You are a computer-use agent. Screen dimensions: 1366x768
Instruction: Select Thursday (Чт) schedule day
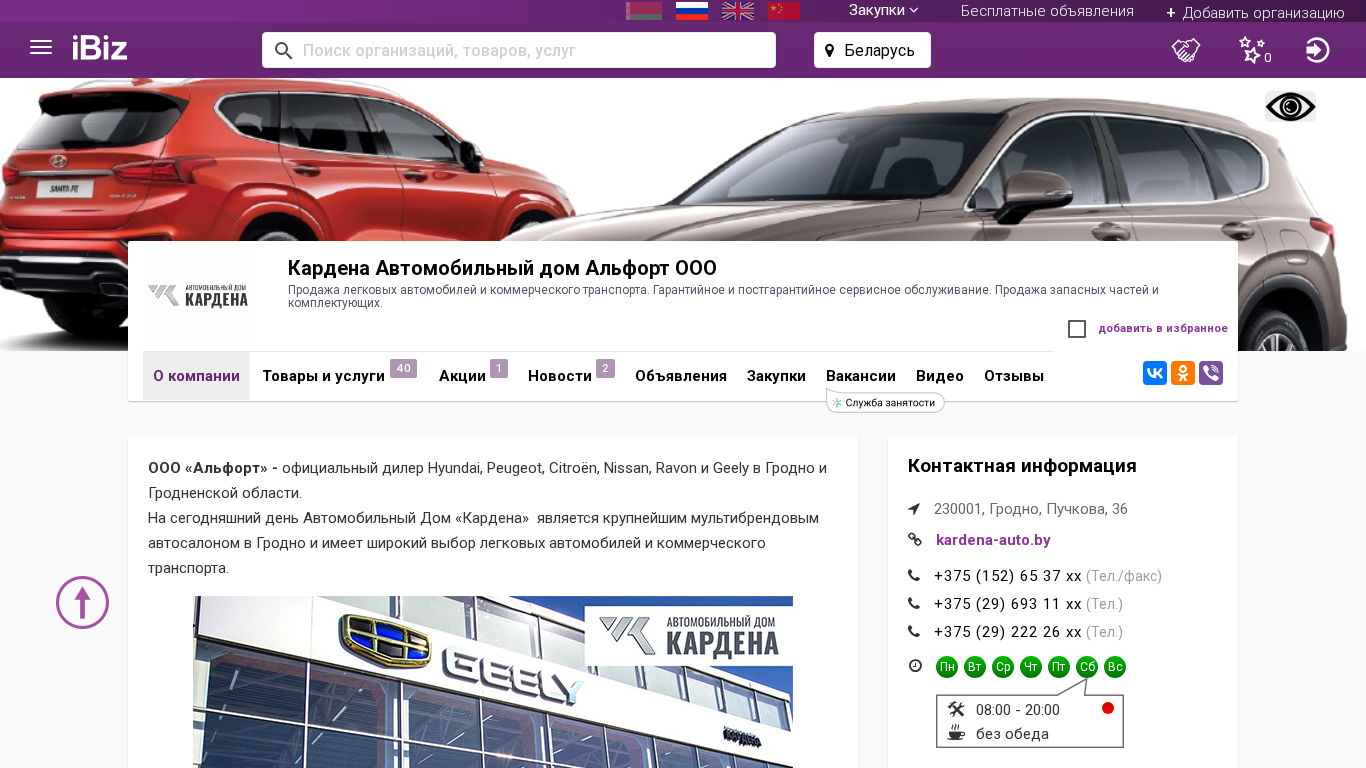point(1031,667)
